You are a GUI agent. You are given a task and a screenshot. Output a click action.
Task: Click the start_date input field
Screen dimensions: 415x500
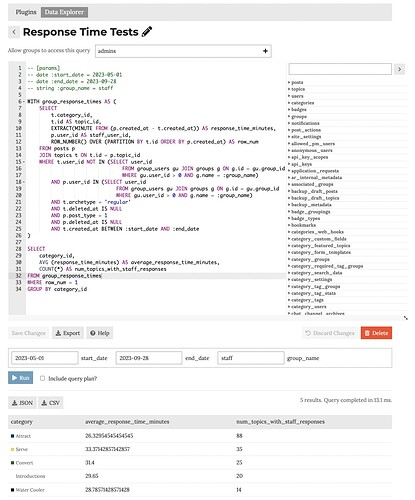click(45, 358)
